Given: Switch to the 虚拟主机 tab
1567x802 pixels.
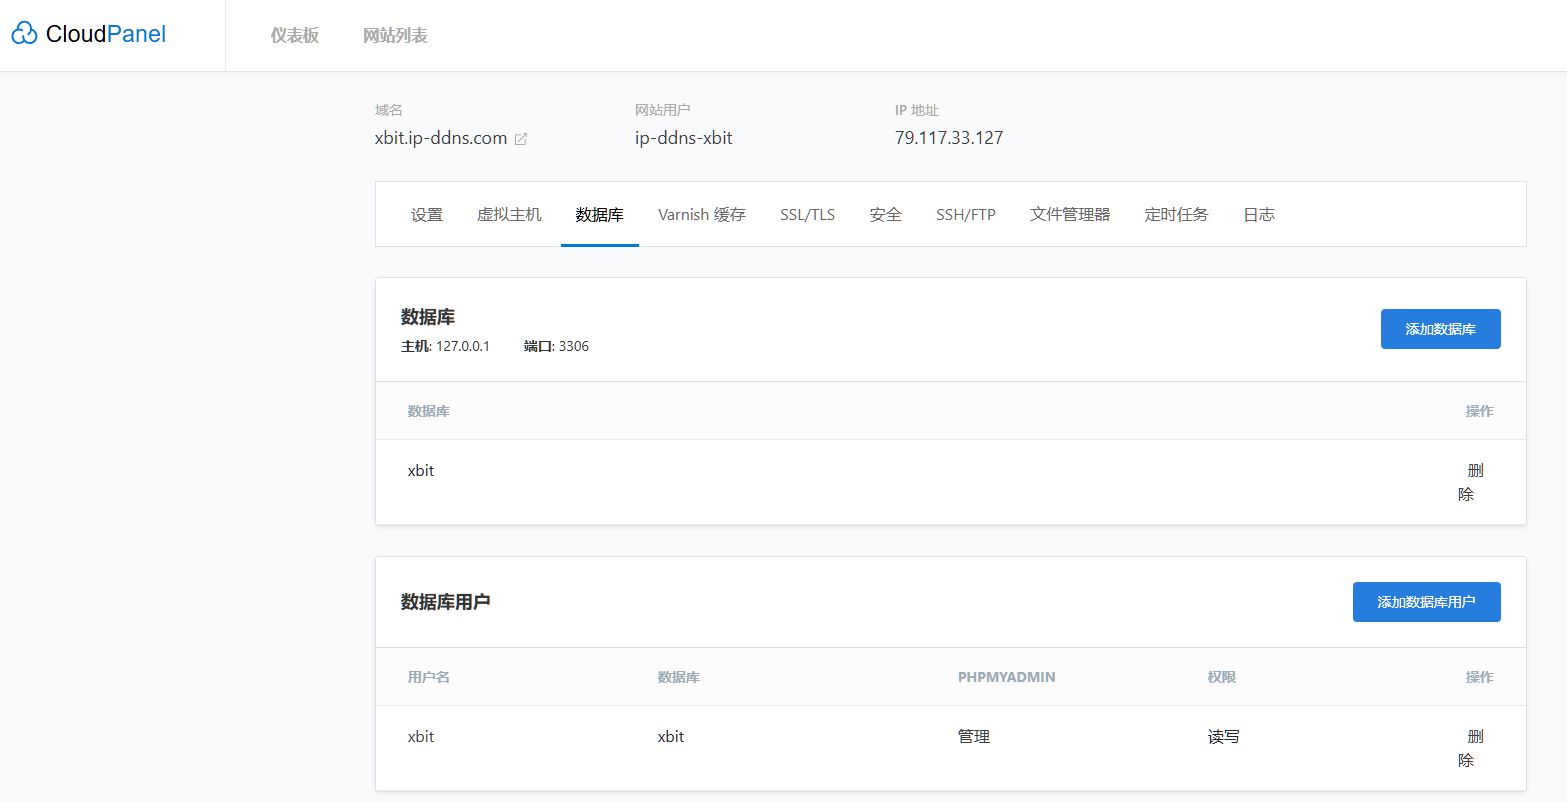Looking at the screenshot, I should 509,214.
